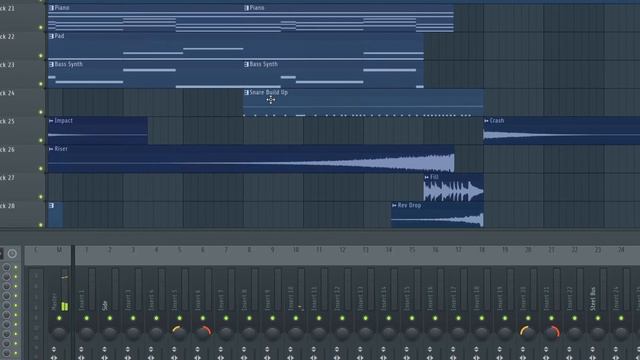640x360 pixels.
Task: Open the second Piano clip menu icon
Action: [246, 8]
